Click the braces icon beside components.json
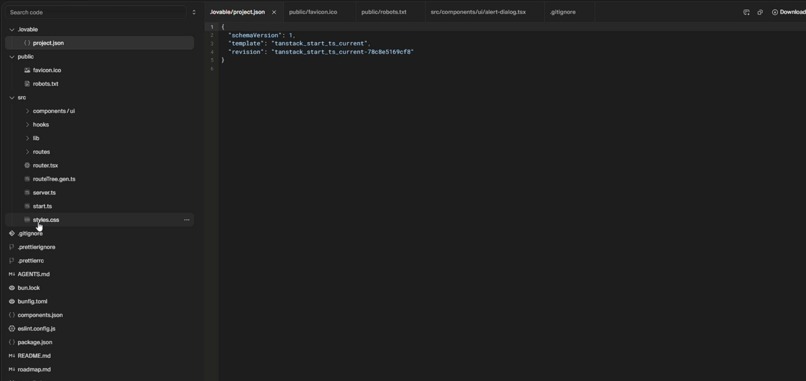Screen dimensions: 806x381 point(12,315)
